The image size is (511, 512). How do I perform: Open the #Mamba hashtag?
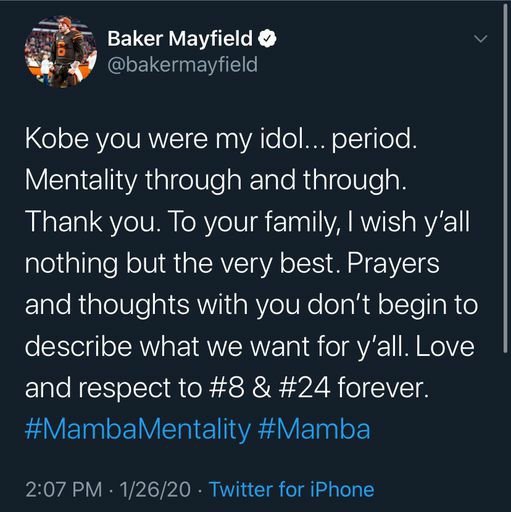pos(314,429)
